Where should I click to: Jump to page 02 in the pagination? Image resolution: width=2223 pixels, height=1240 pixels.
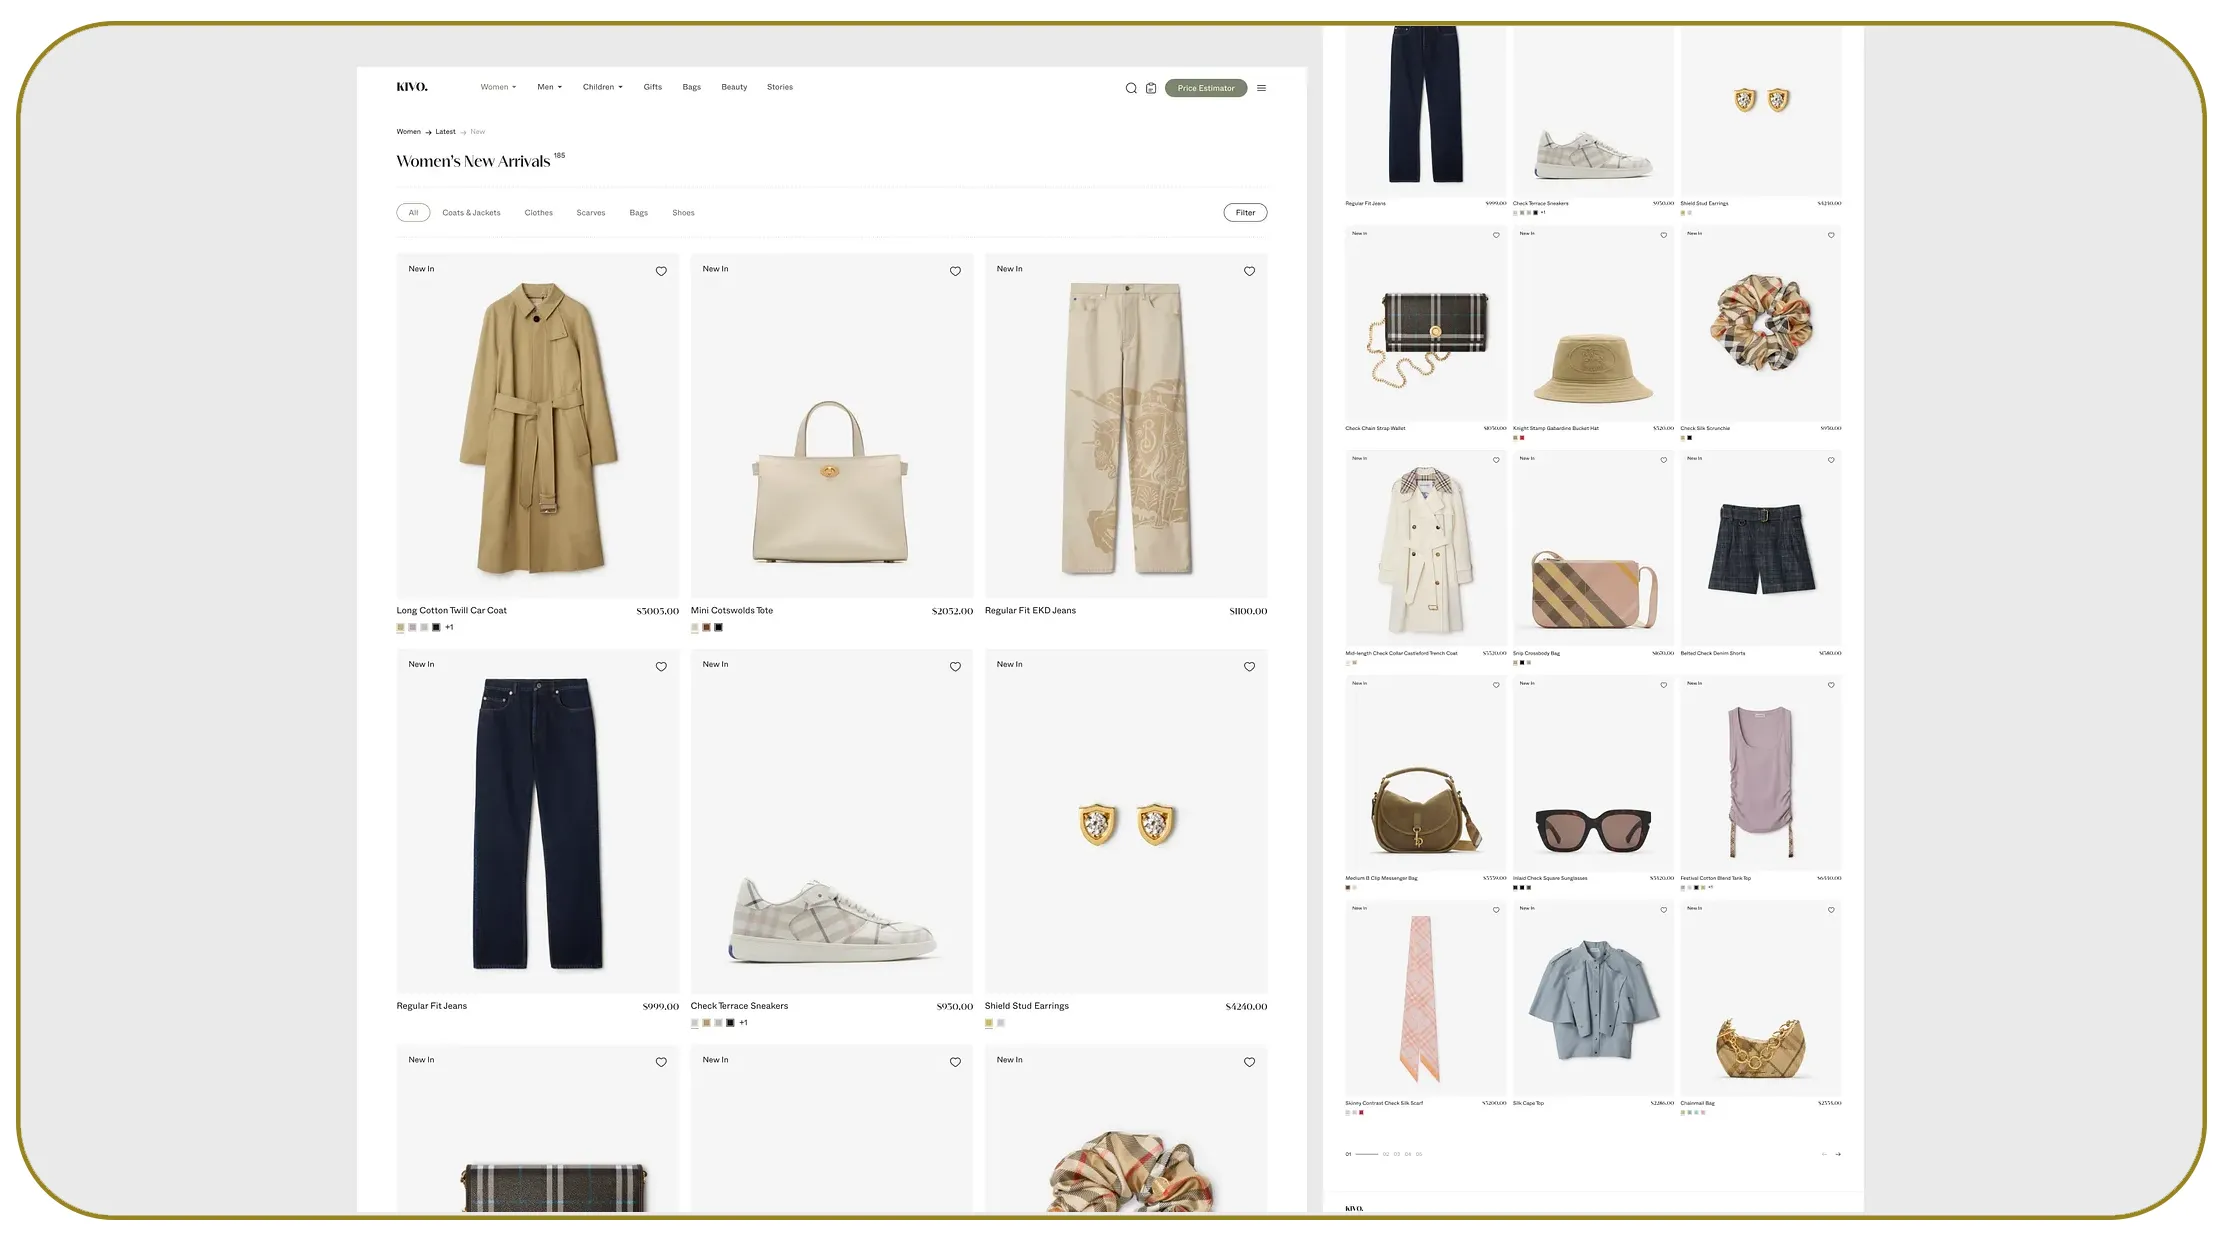(1386, 1154)
